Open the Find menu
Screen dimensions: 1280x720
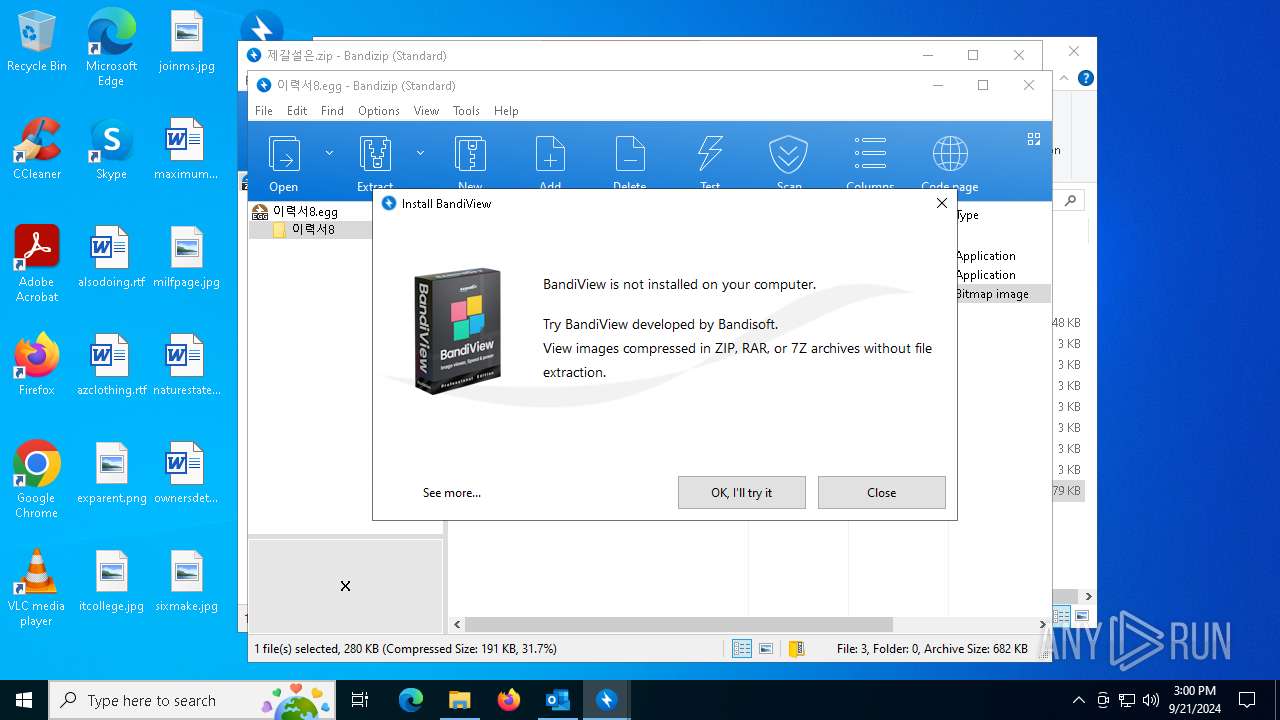click(x=332, y=111)
